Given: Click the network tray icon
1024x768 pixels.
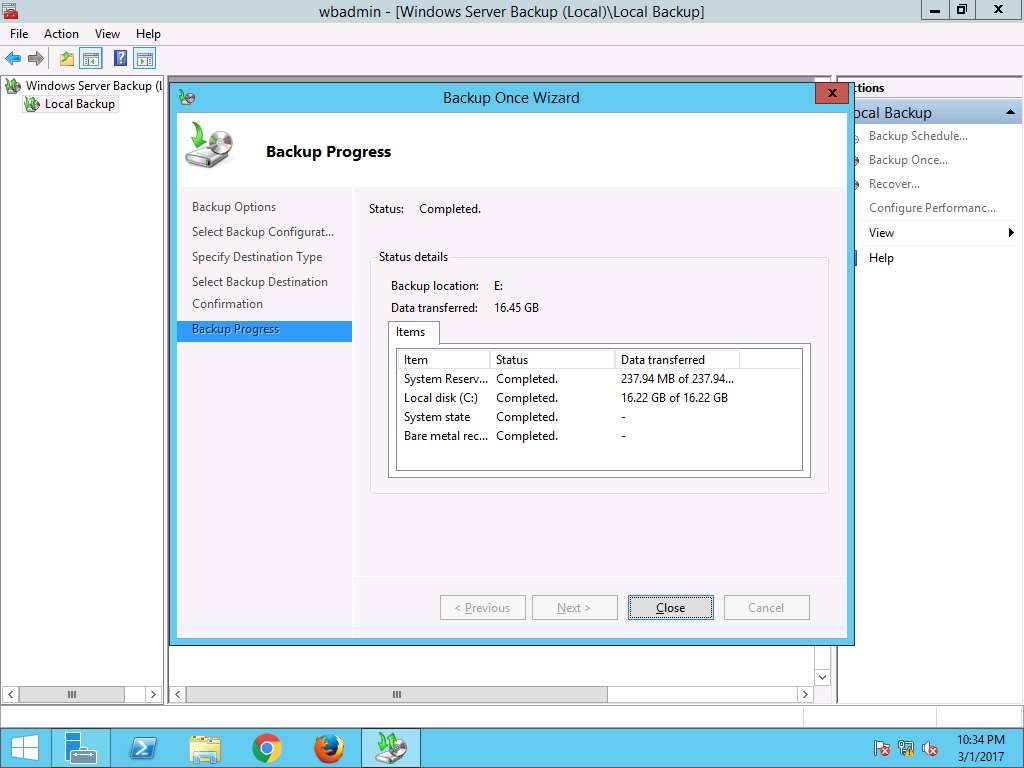Looking at the screenshot, I should [906, 748].
